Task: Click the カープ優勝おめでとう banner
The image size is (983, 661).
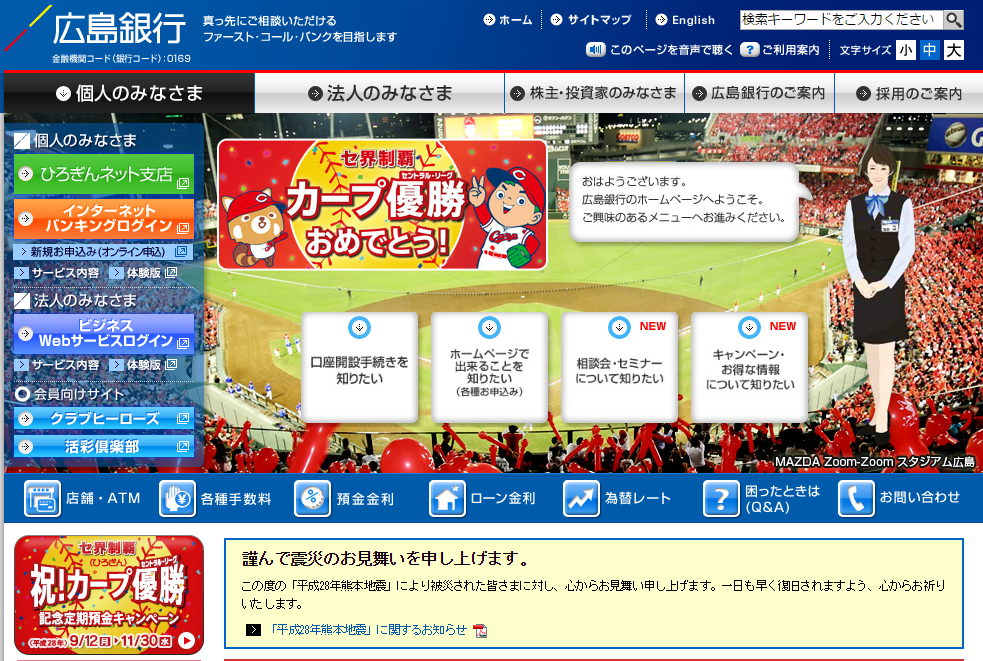Action: coord(382,204)
